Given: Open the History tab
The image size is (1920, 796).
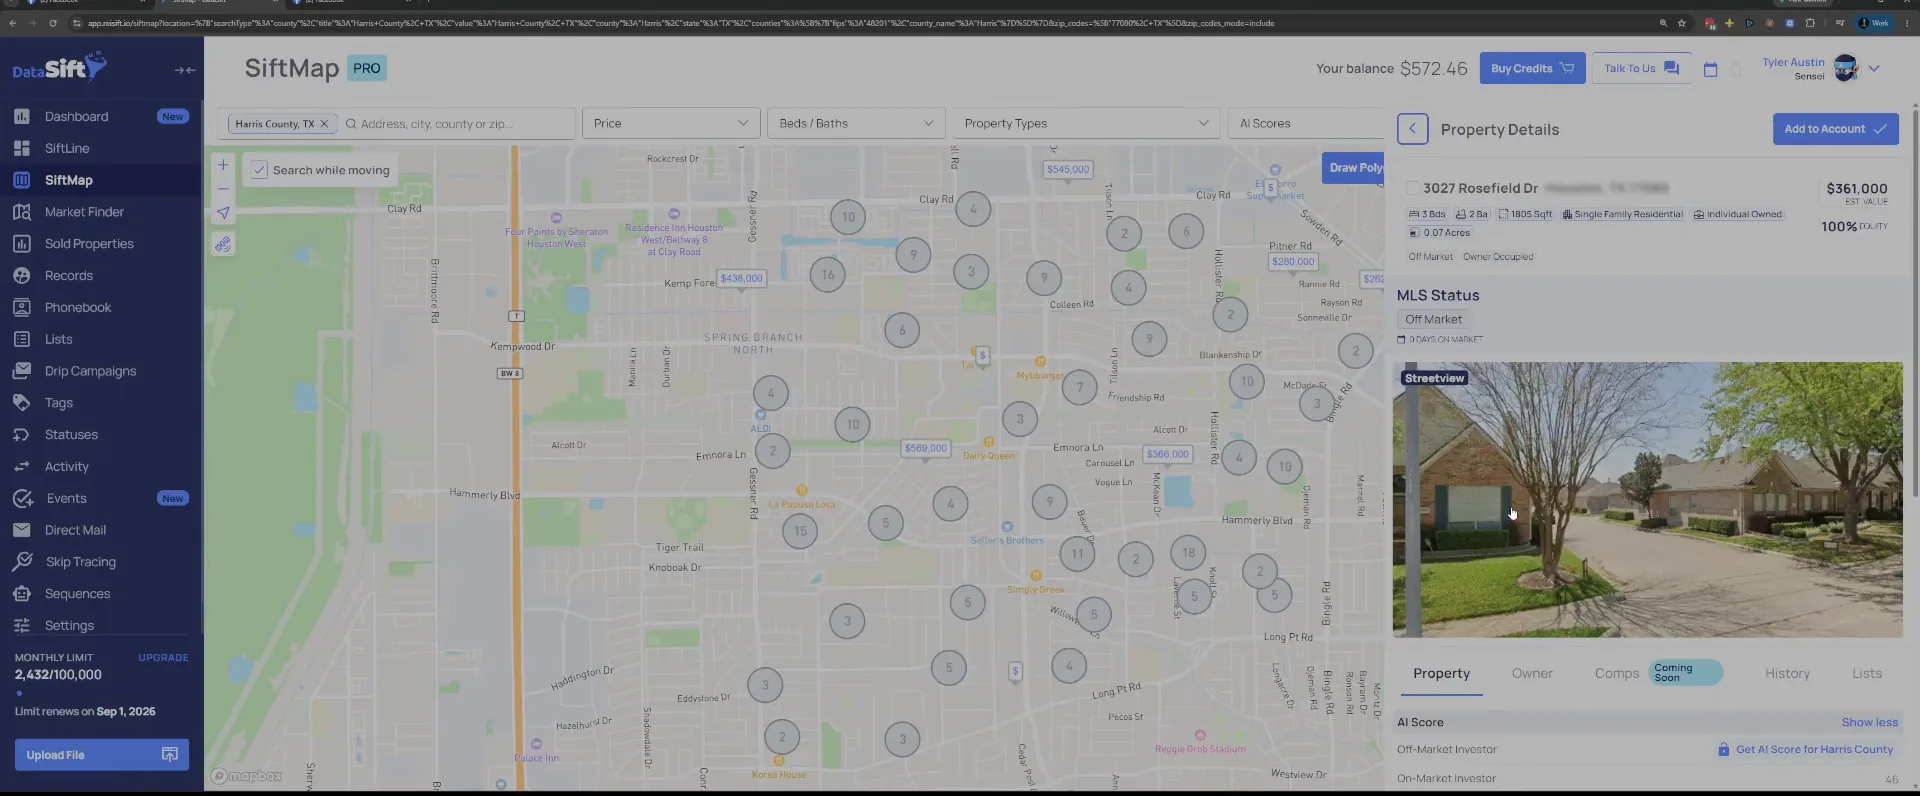Looking at the screenshot, I should click(x=1787, y=674).
